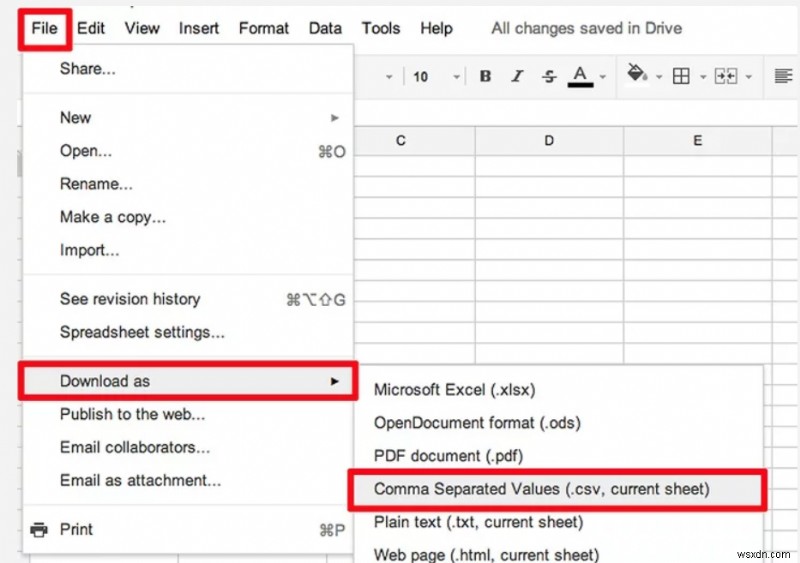Choose Import... from the menu

click(x=188, y=250)
